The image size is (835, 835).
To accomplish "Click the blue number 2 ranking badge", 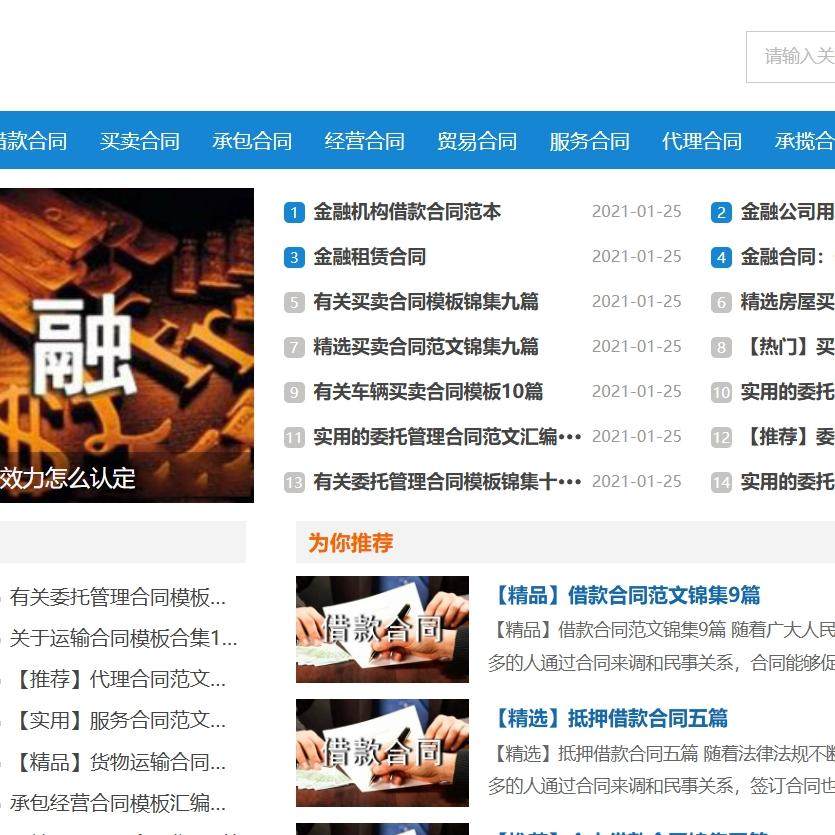I will [x=720, y=212].
